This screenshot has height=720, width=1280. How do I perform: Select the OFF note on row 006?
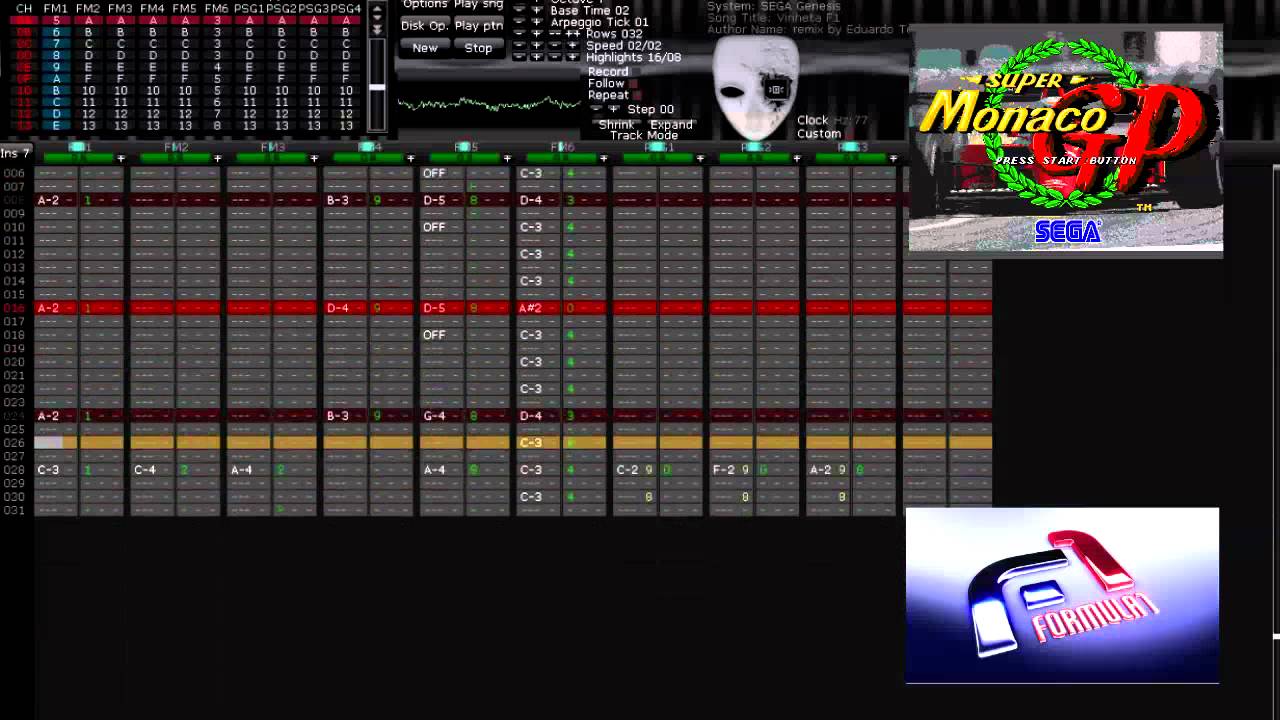point(433,173)
